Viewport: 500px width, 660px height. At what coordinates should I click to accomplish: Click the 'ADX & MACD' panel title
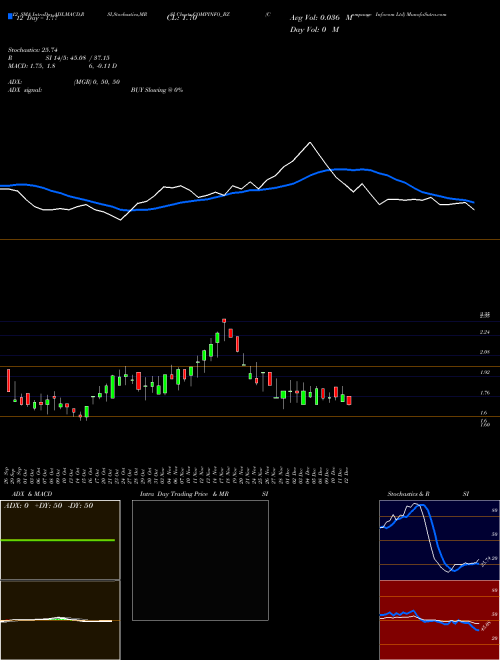32,494
